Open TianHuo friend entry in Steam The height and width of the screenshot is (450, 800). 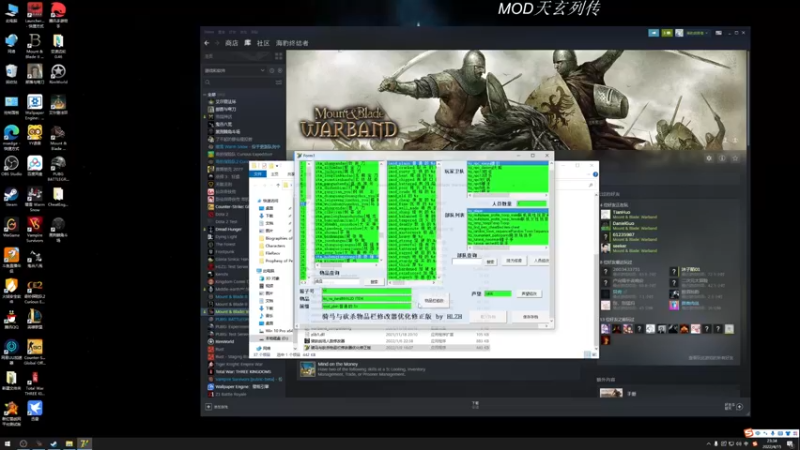point(628,214)
